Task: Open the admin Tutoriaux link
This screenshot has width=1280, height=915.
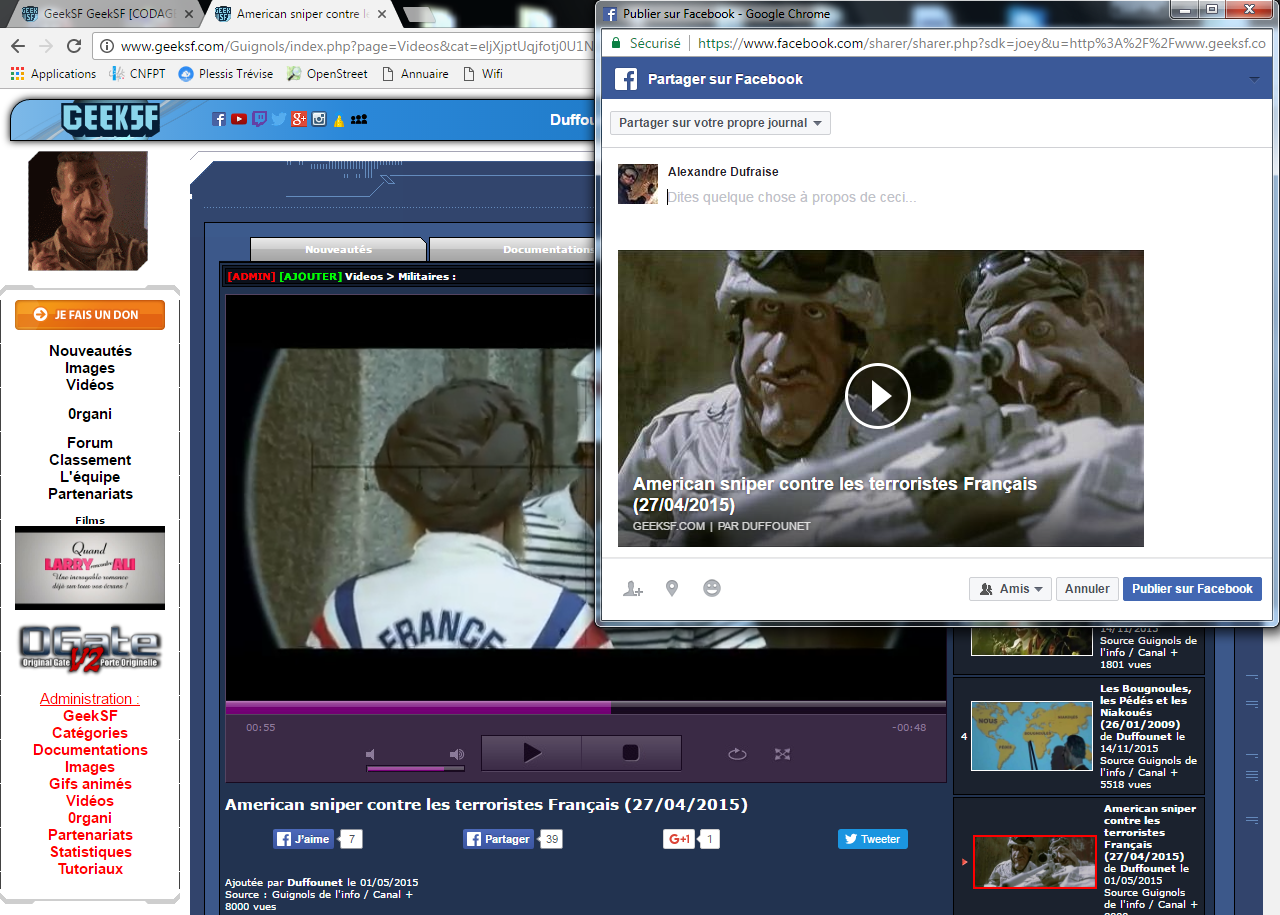Action: [90, 869]
